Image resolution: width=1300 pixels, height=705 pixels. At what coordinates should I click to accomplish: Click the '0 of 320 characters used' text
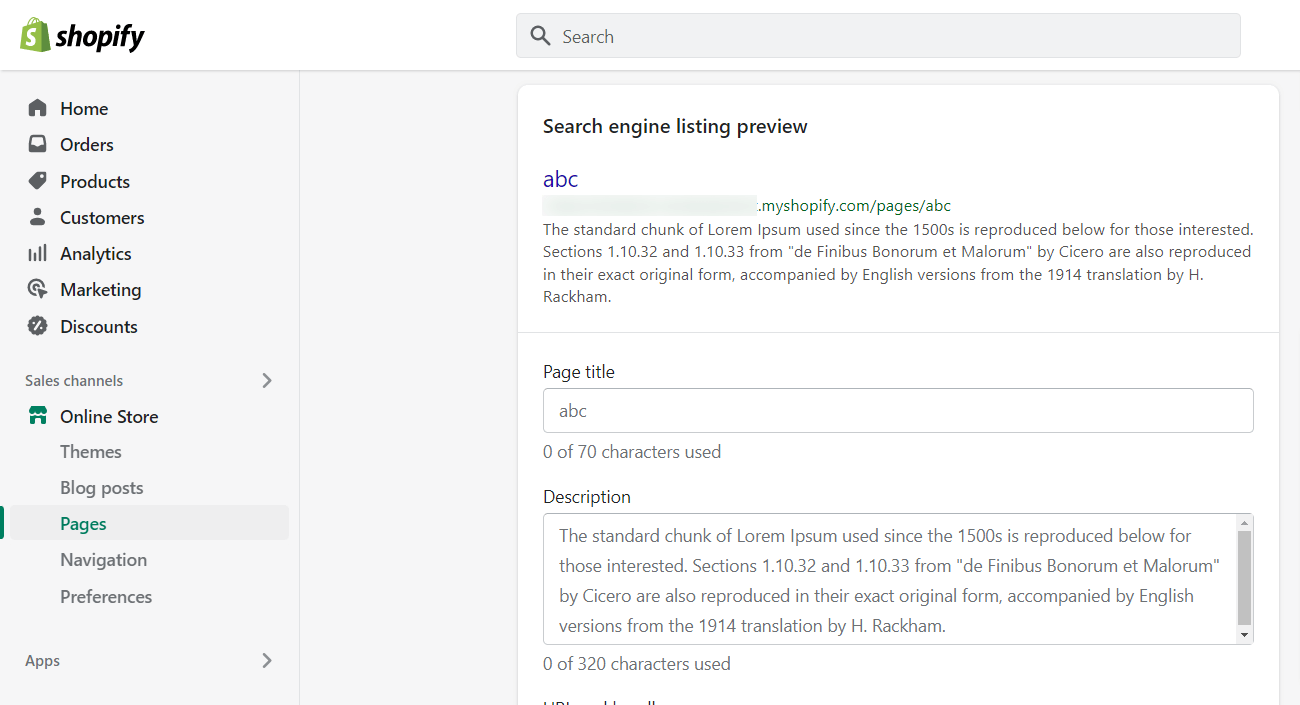(x=637, y=664)
